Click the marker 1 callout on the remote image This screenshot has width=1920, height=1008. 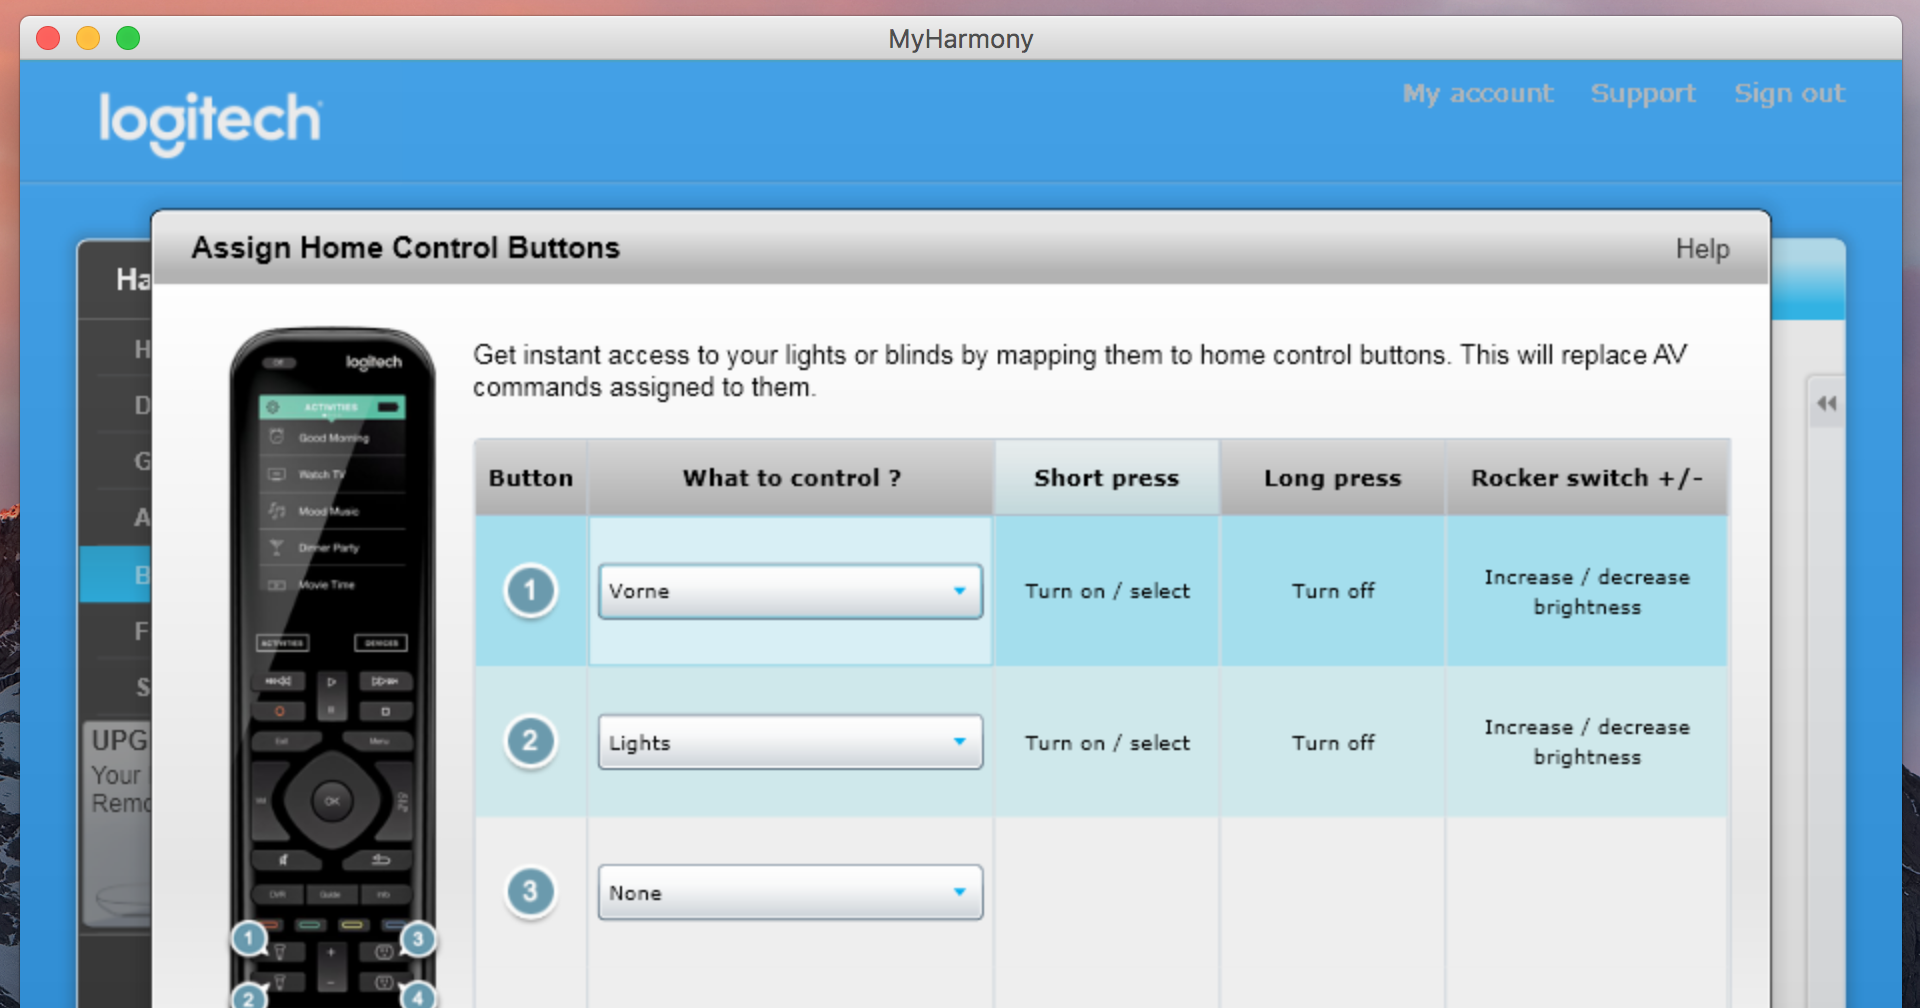249,938
